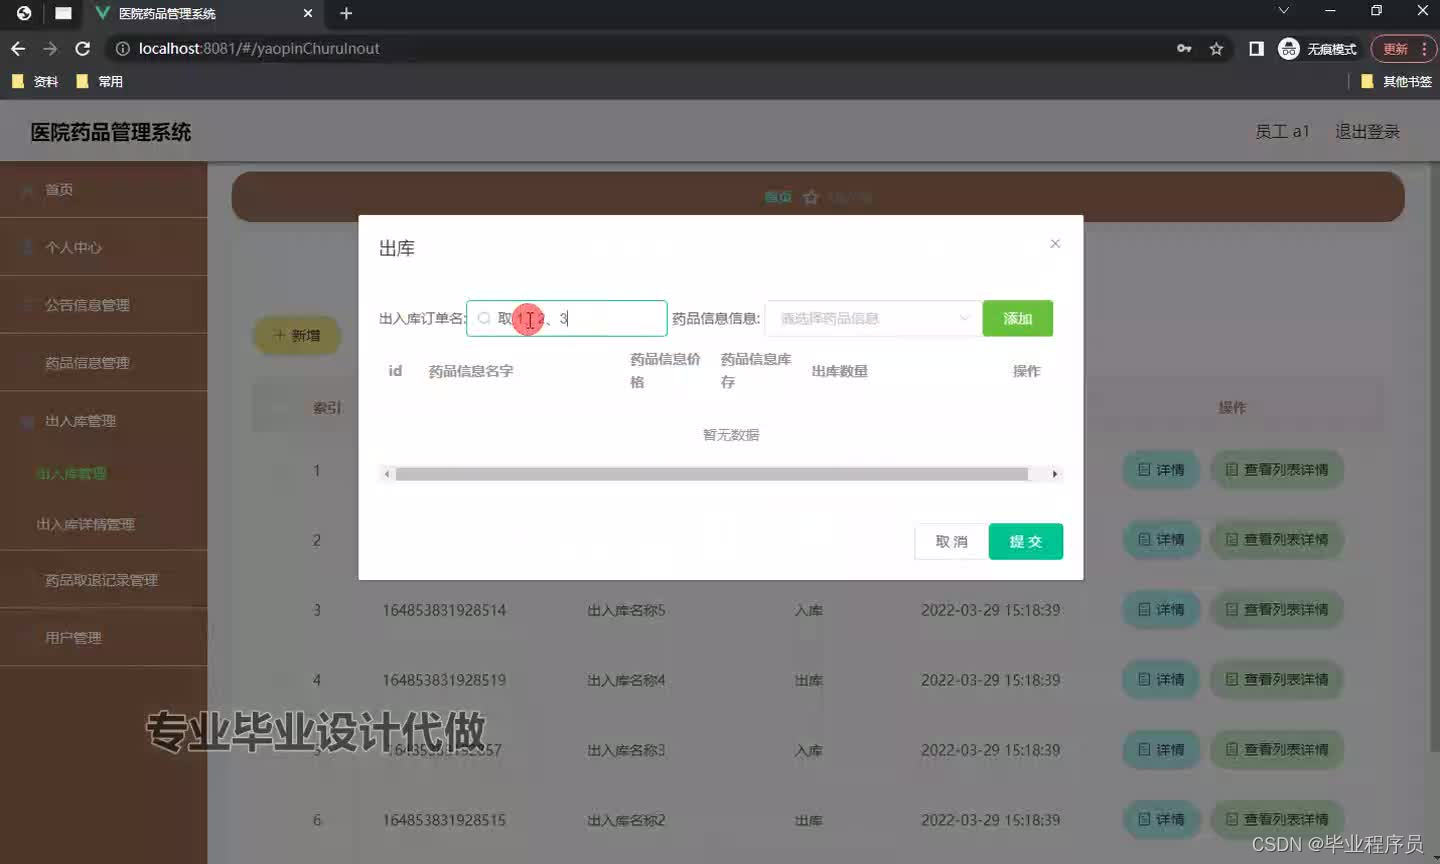Image resolution: width=1440 pixels, height=864 pixels.
Task: Open the 资料 bookmark folder
Action: (35, 82)
